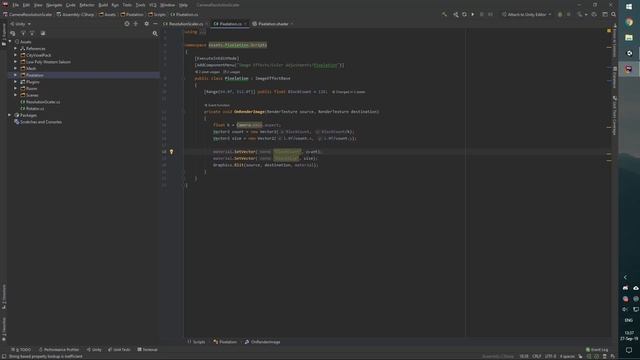The width and height of the screenshot is (640, 360).
Task: Open Unity from the Windows taskbar
Action: tap(629, 53)
